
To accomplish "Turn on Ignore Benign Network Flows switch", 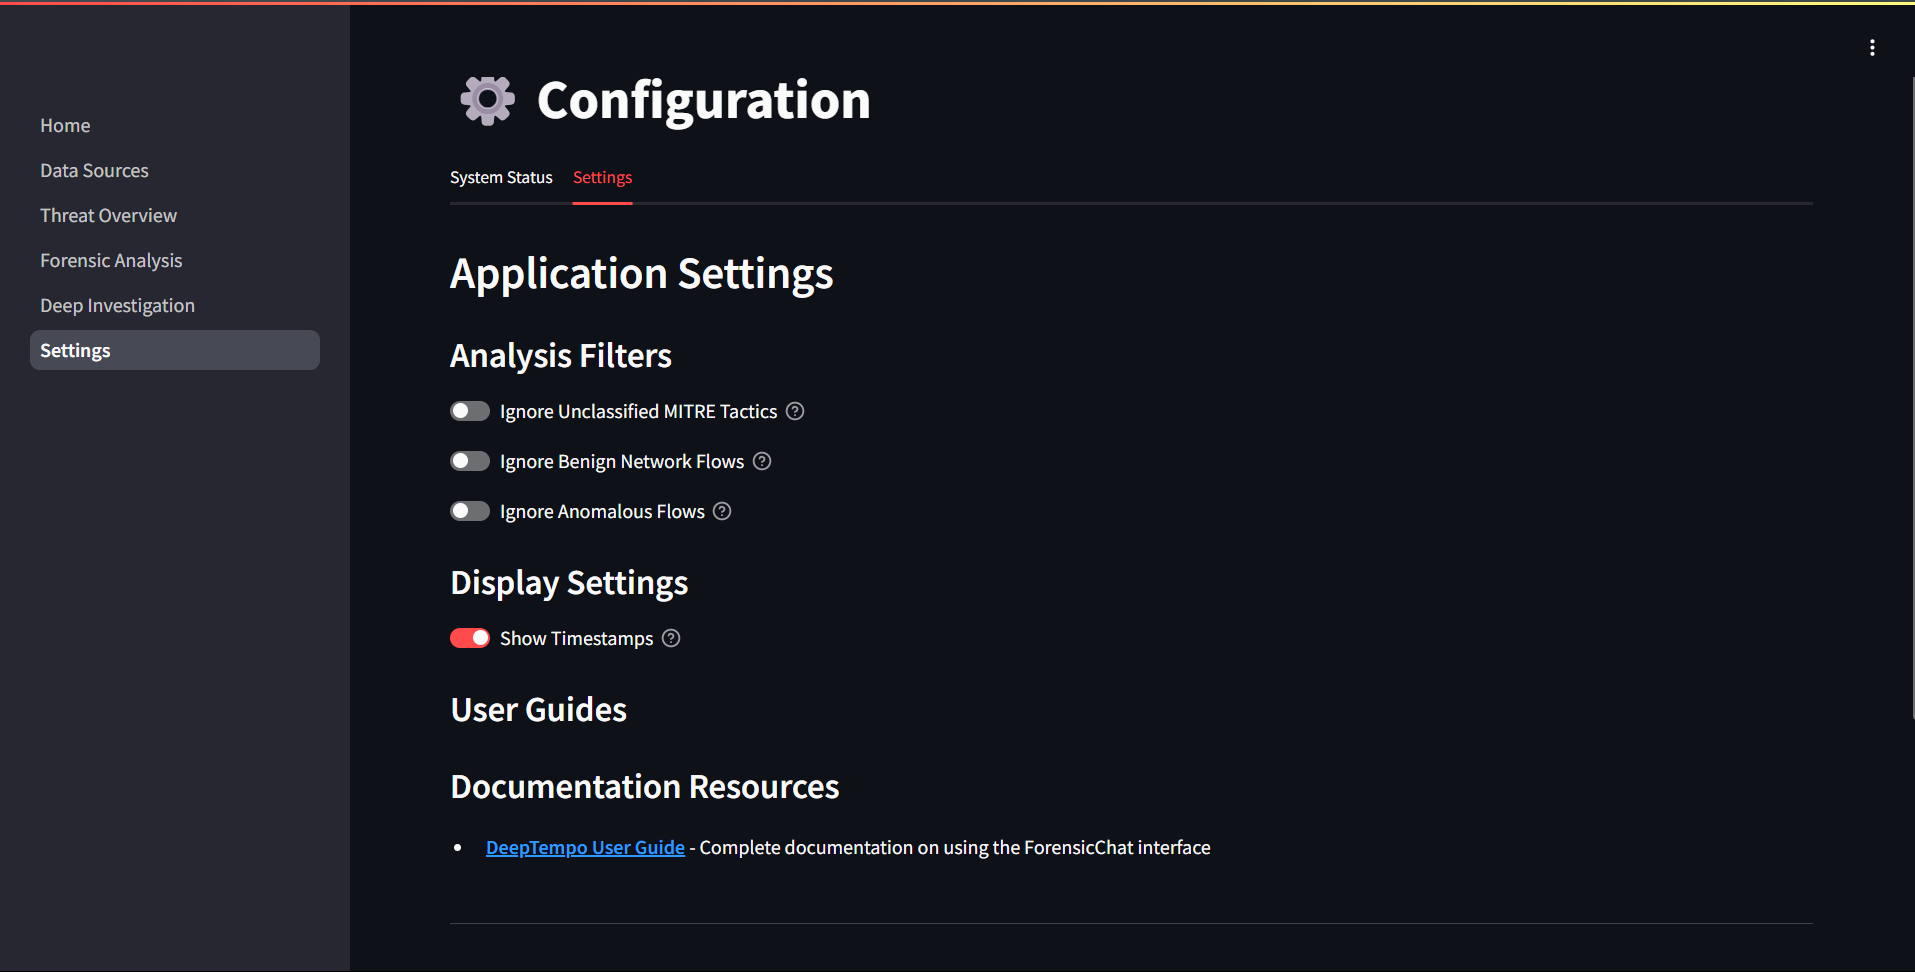I will click(470, 461).
